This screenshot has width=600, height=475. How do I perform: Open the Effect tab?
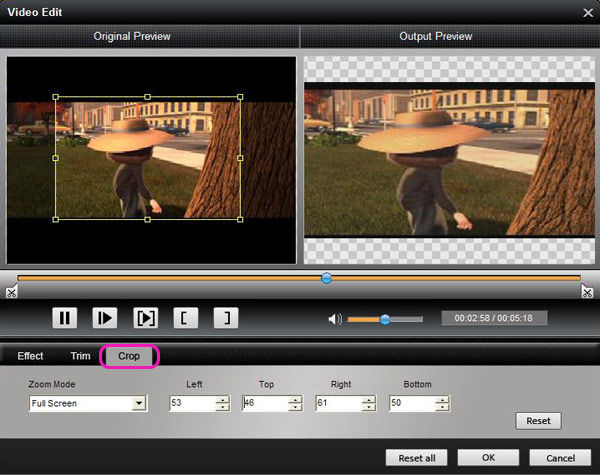[30, 356]
